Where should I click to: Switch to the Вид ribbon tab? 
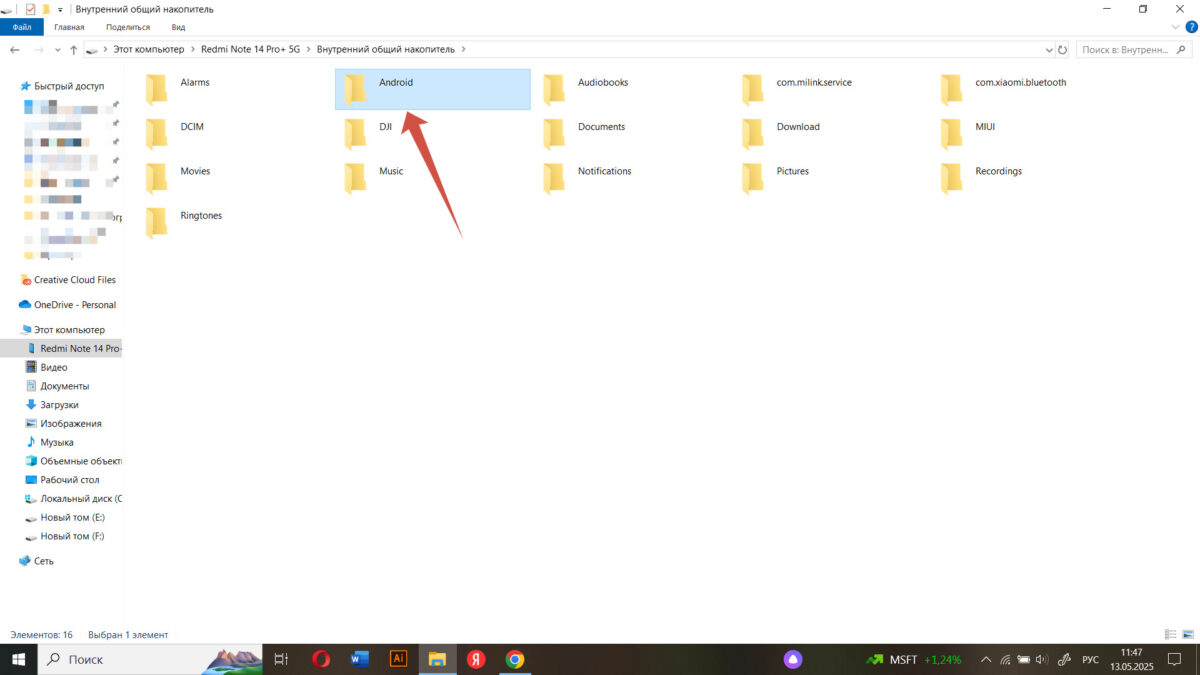coord(178,27)
